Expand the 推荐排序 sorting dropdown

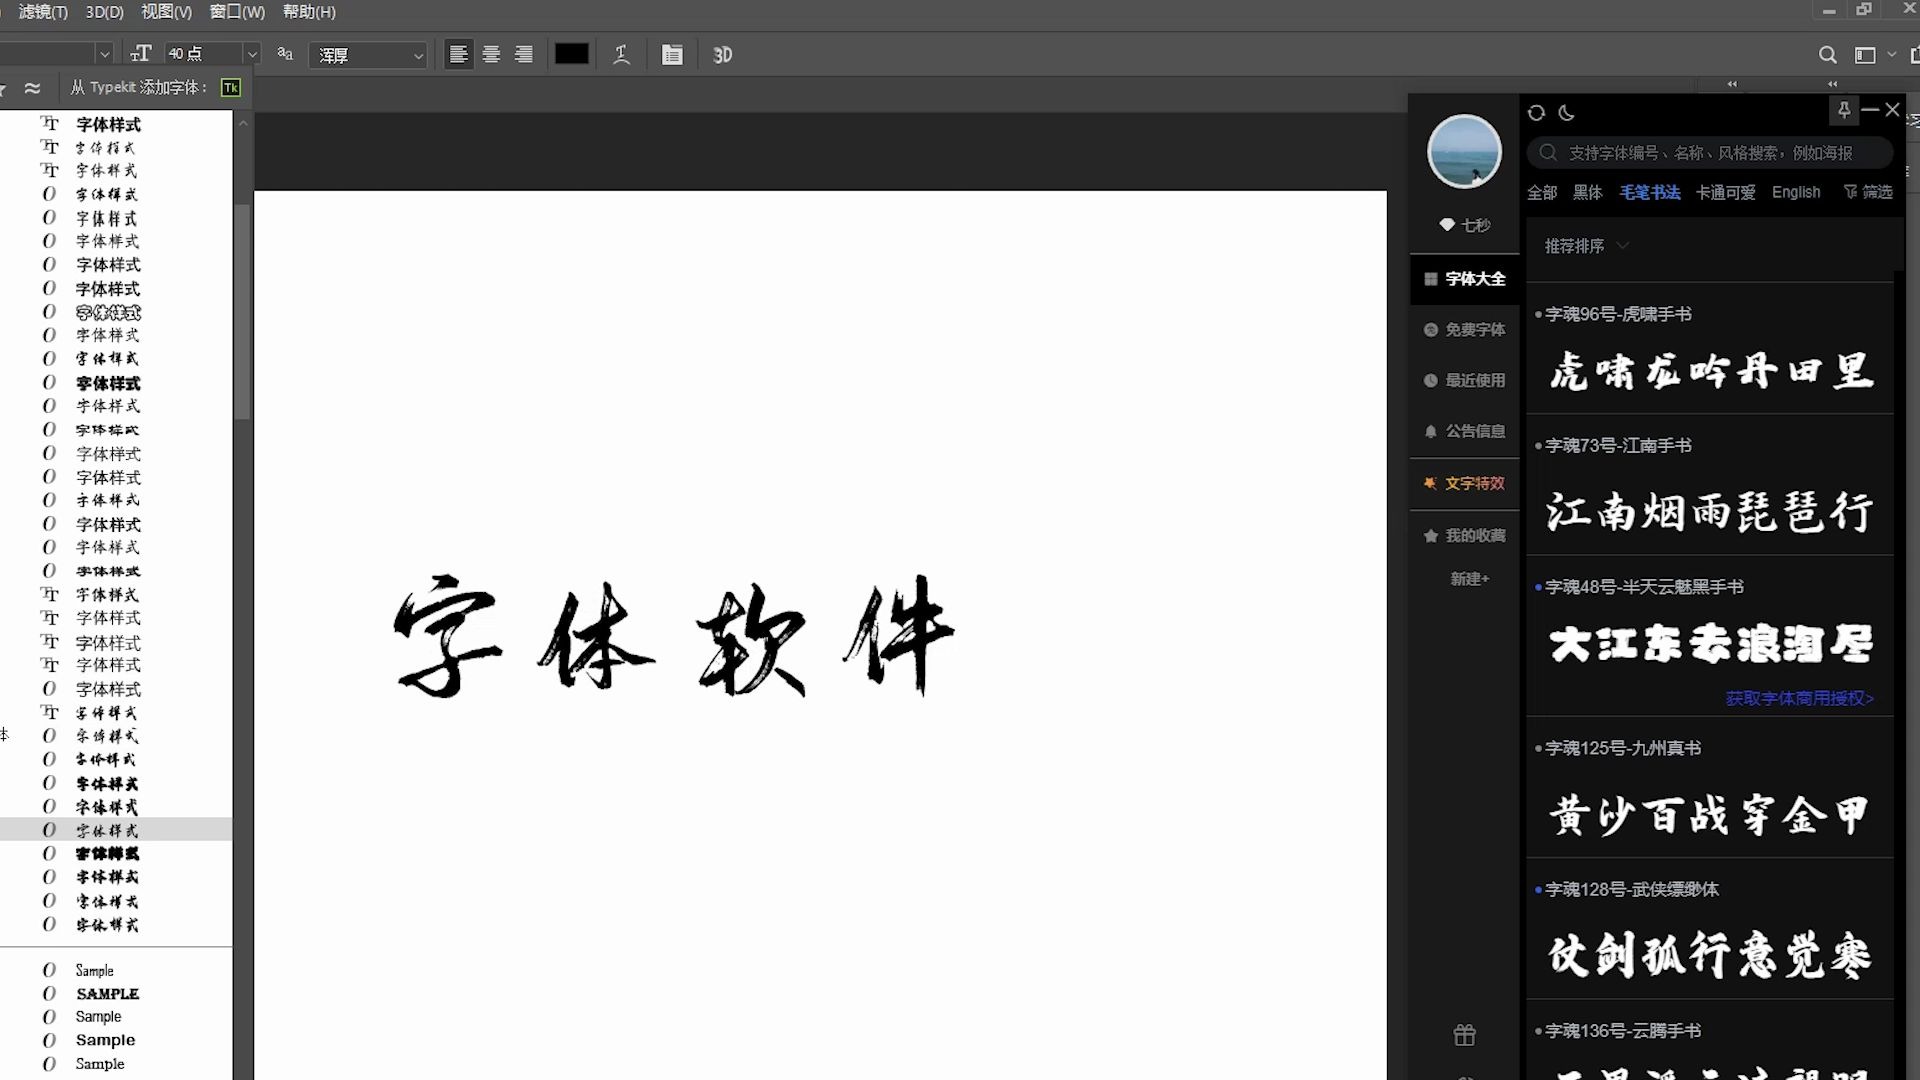(x=1584, y=245)
